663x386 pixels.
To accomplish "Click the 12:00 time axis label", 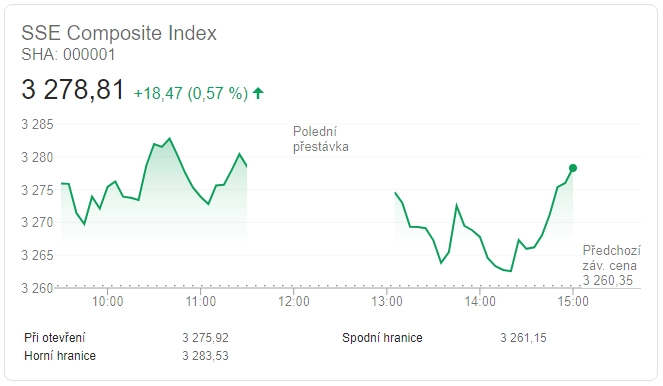I will (294, 301).
